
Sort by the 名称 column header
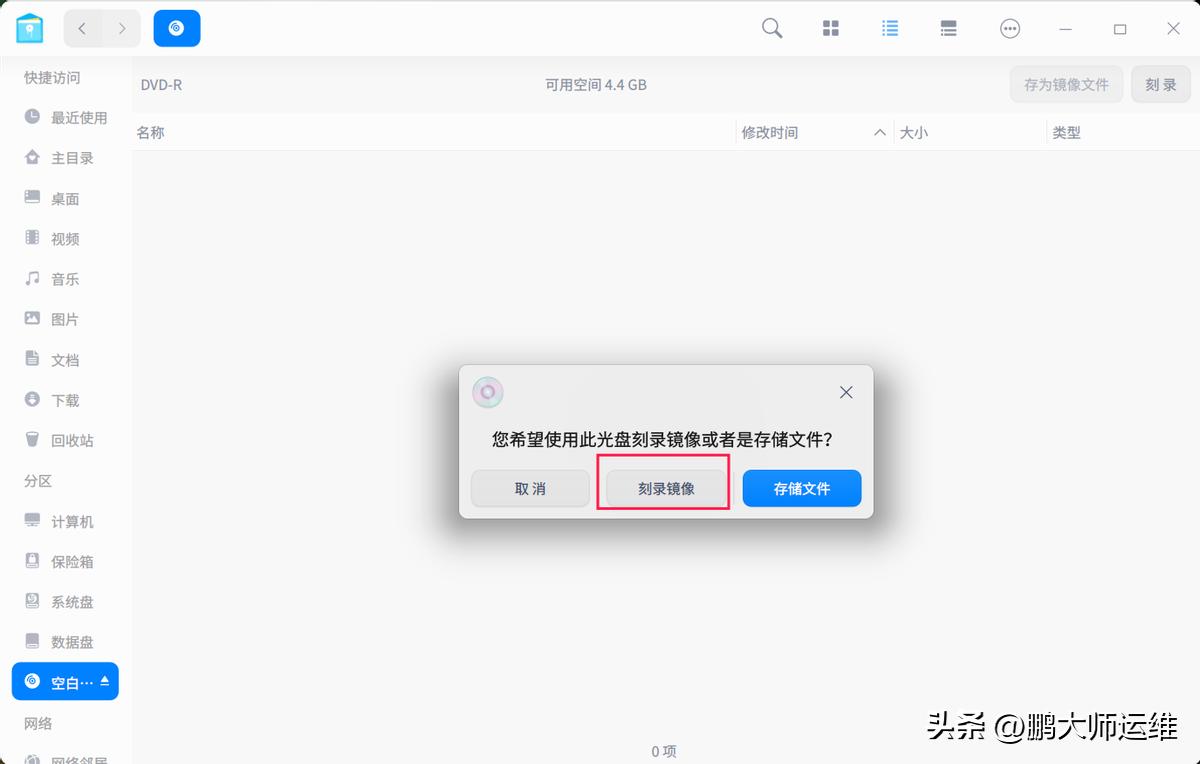[151, 131]
